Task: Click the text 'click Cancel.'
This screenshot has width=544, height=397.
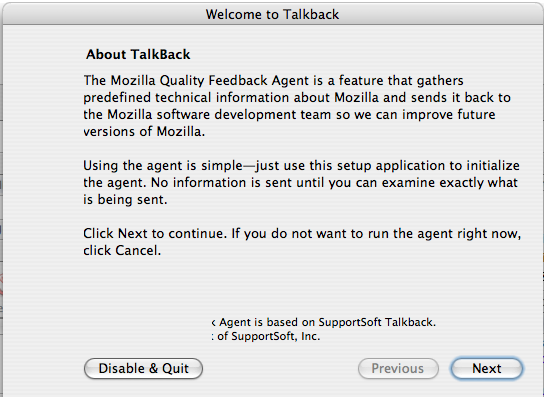Action: pos(122,251)
